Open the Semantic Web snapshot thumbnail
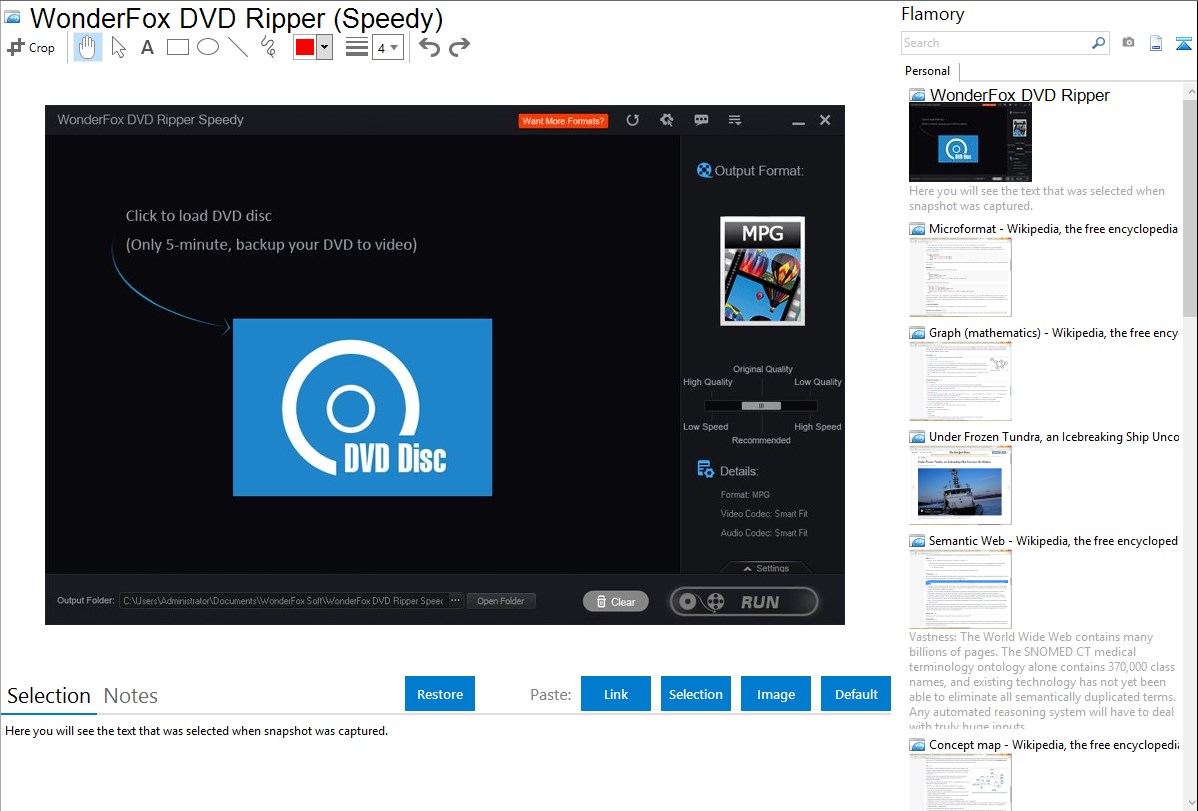Screen dimensions: 1198x811 960,589
